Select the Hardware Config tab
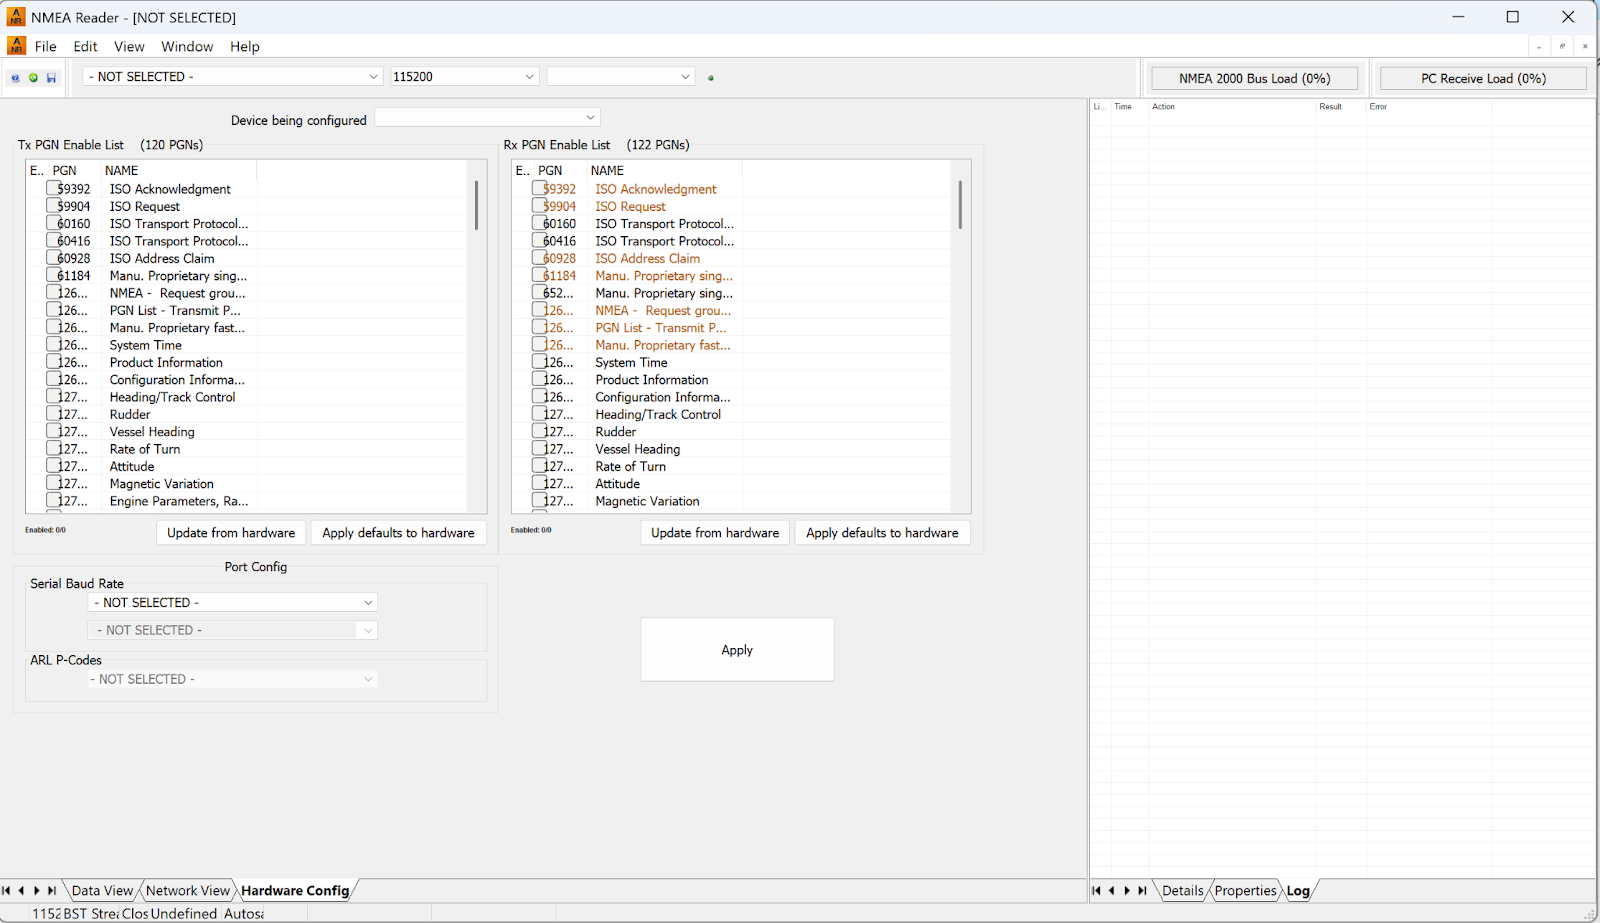The width and height of the screenshot is (1600, 923). tap(295, 891)
